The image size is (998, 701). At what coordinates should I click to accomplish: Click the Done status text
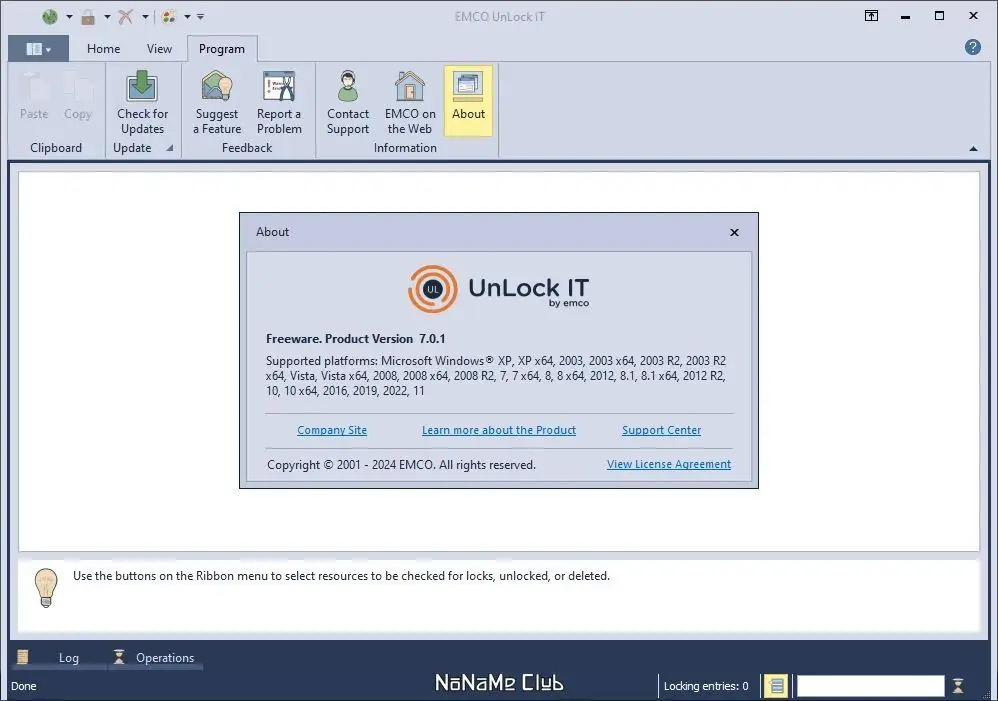(x=24, y=686)
